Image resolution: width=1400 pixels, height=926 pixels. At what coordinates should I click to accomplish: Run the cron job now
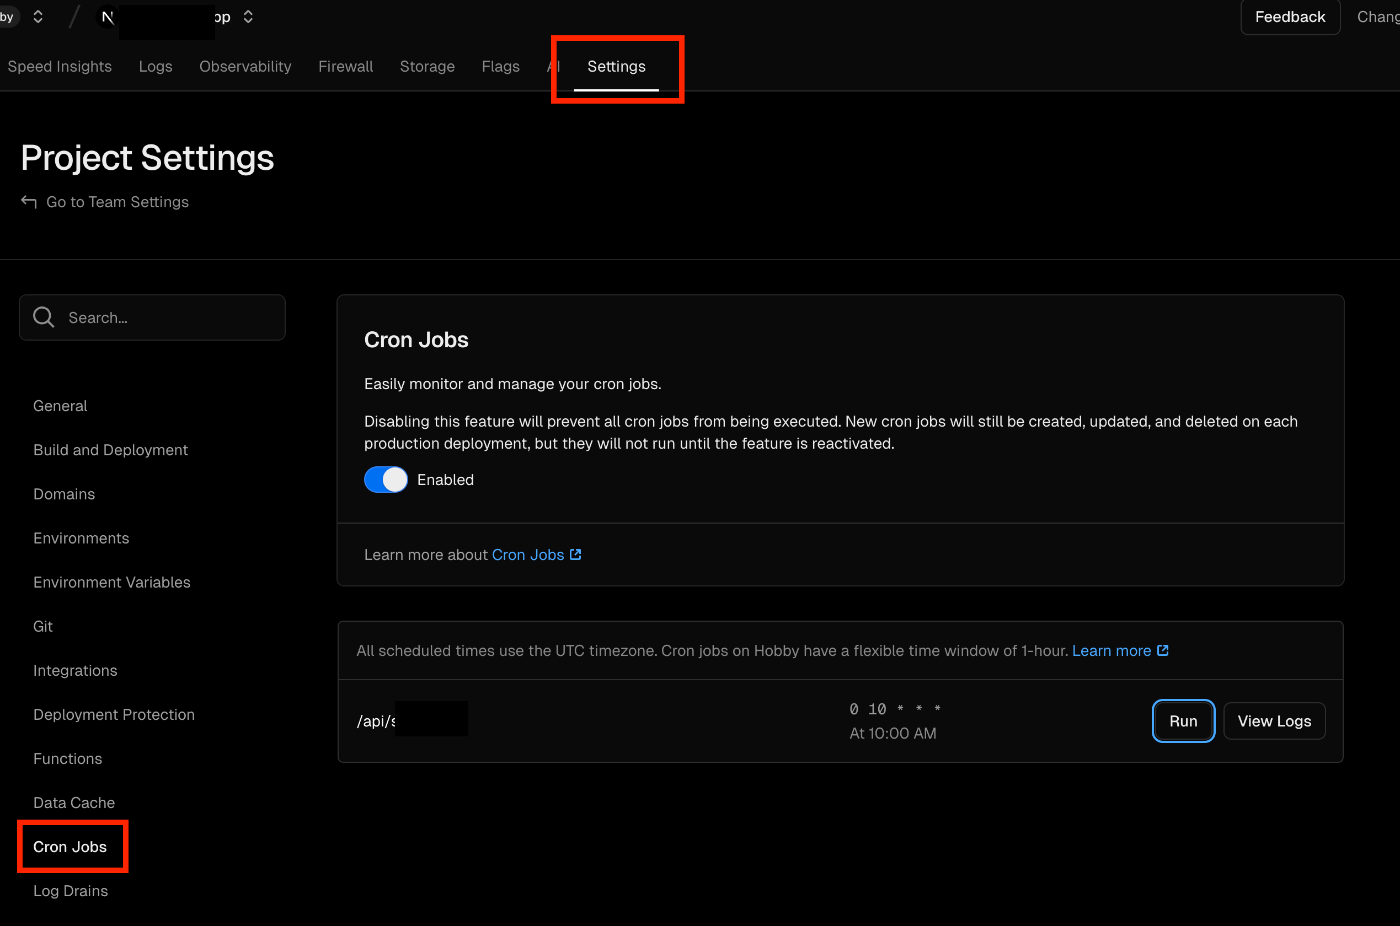1184,721
